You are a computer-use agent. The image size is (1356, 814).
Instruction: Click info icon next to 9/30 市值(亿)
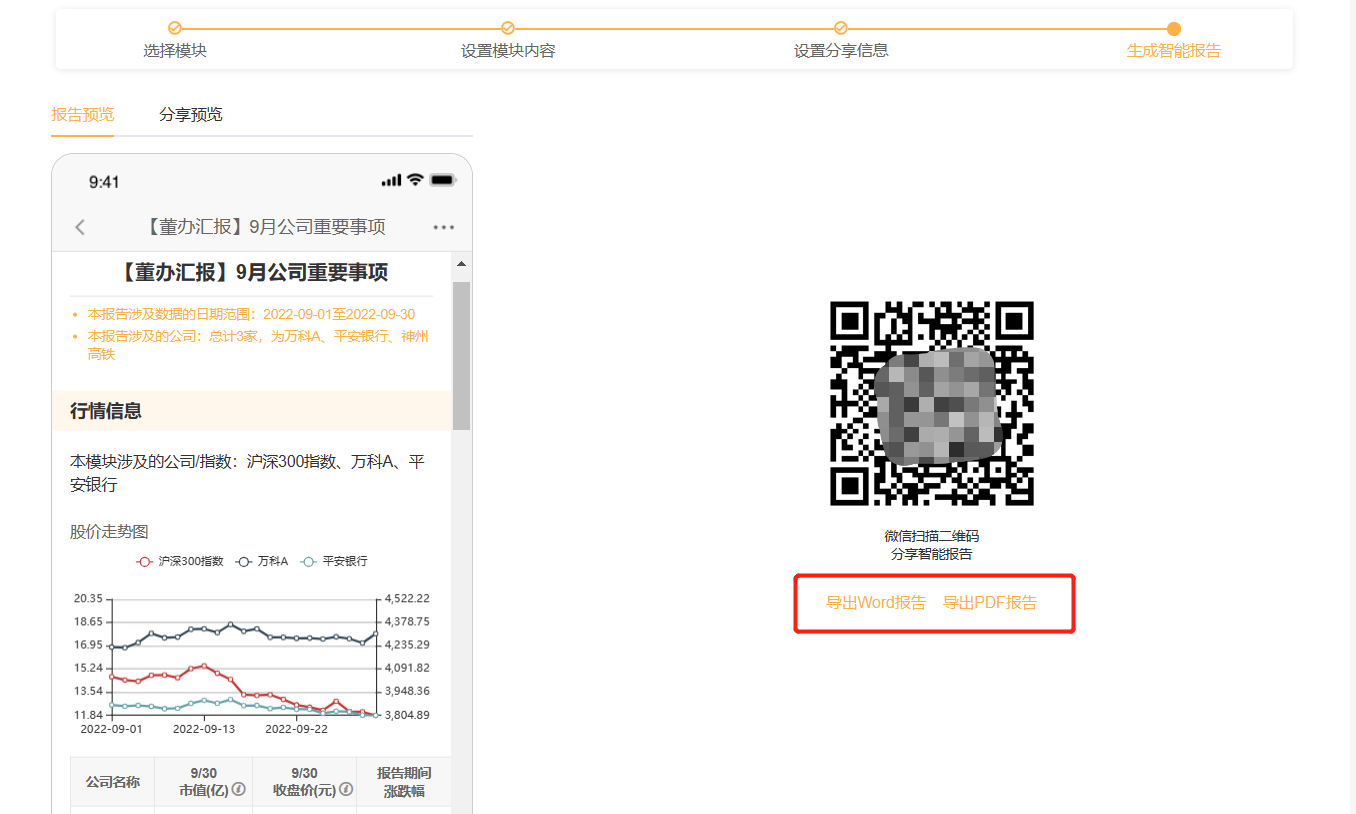tap(239, 790)
